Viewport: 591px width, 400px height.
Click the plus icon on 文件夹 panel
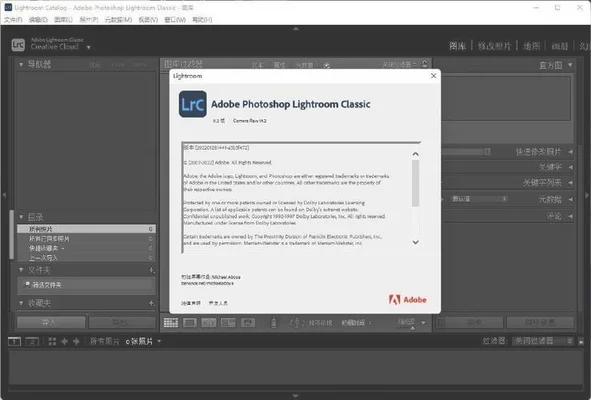151,270
